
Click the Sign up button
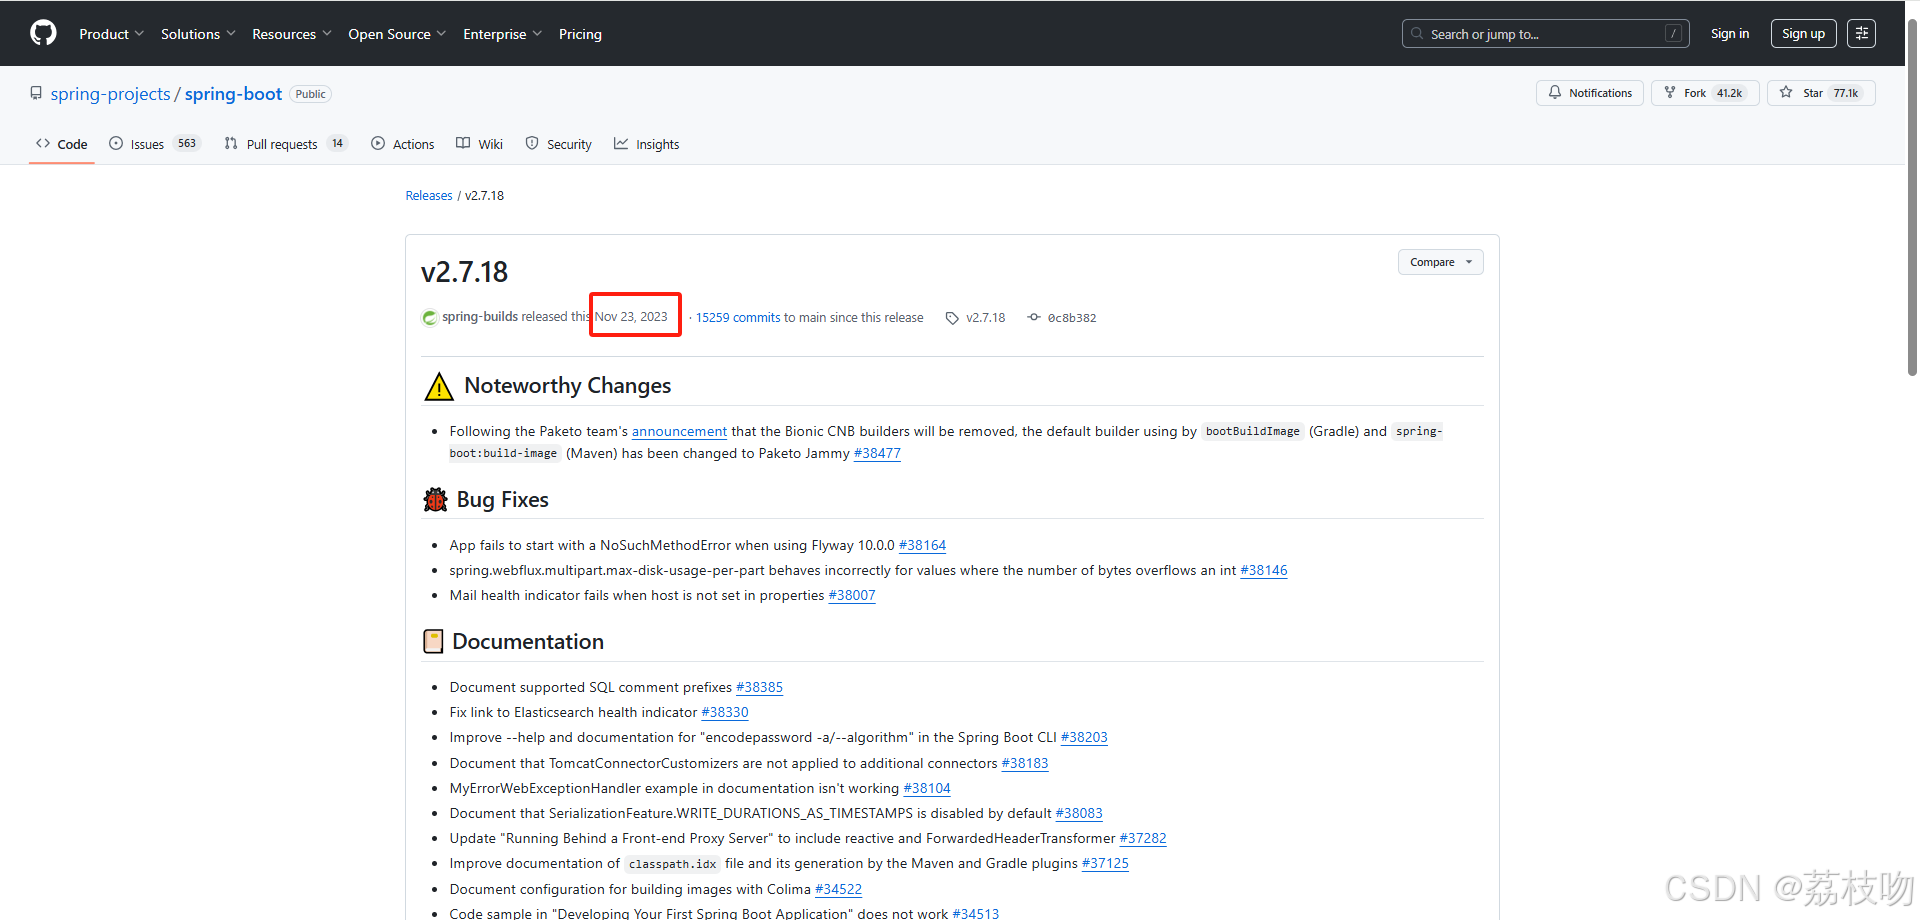click(1803, 34)
